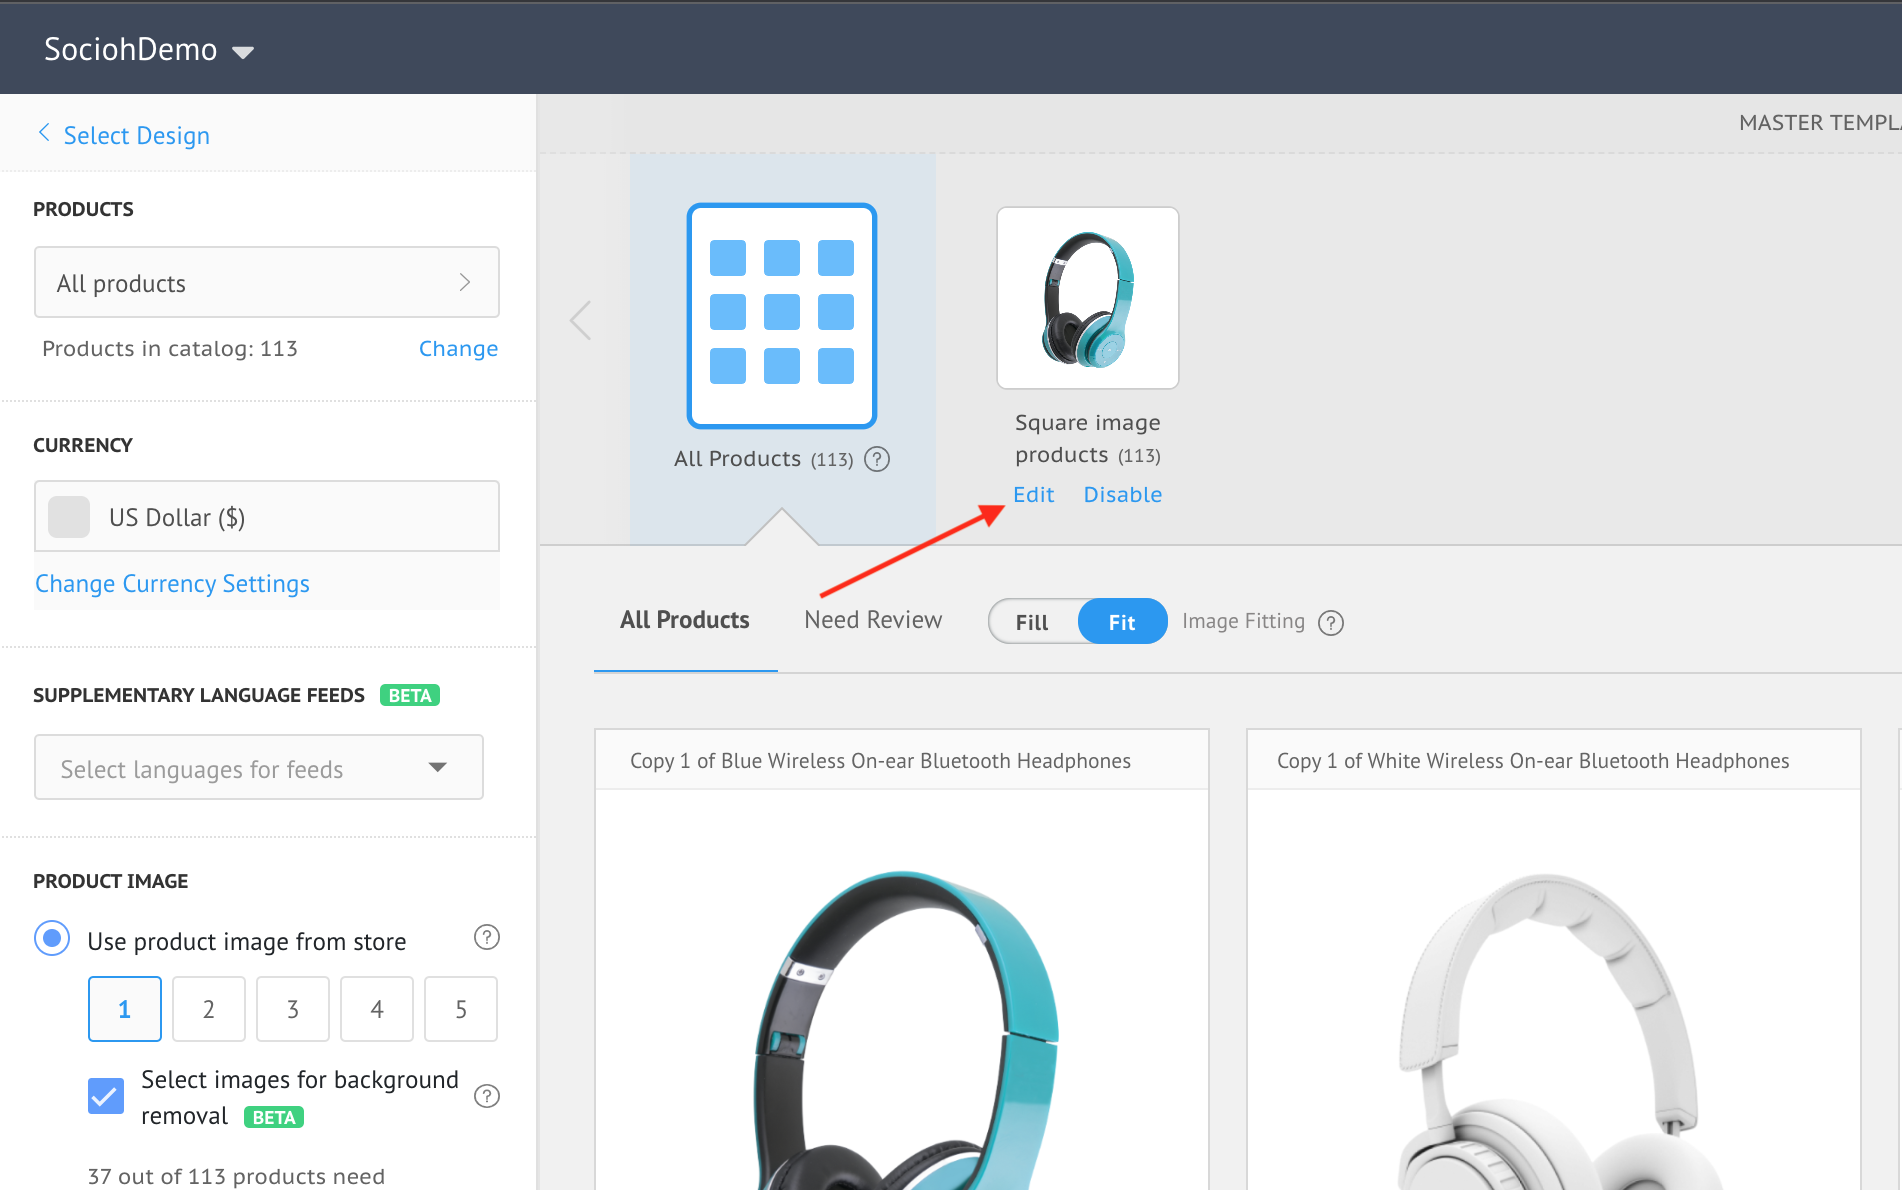Click the Image Fitting help icon
1902x1190 pixels.
pyautogui.click(x=1331, y=623)
